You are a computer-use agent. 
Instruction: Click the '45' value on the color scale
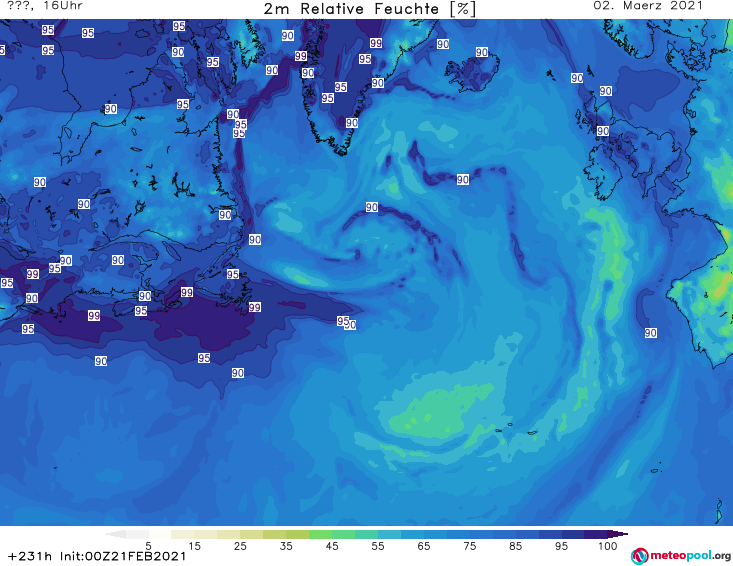[332, 546]
